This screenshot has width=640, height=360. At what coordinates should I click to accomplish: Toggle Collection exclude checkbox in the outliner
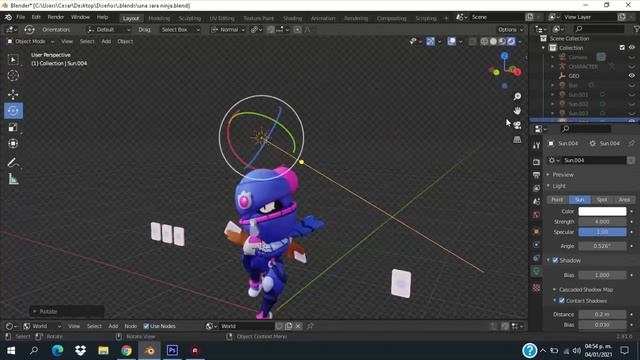[622, 48]
